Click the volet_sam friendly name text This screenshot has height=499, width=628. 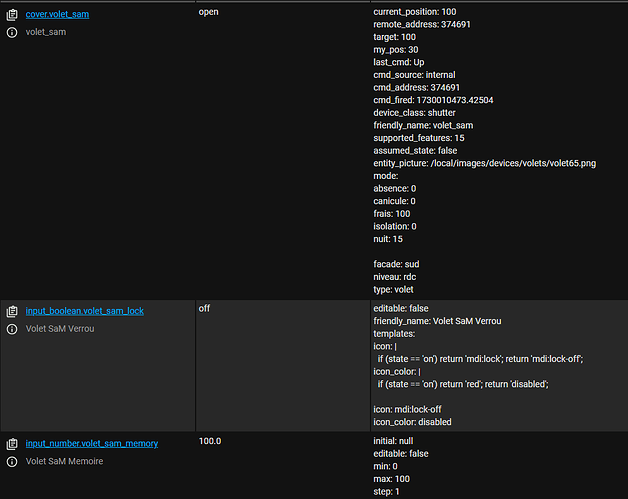click(x=46, y=32)
